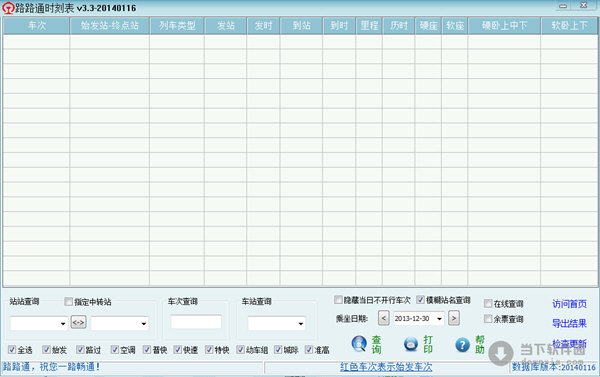
Task: Swap stations with the <-> button
Action: click(x=78, y=322)
